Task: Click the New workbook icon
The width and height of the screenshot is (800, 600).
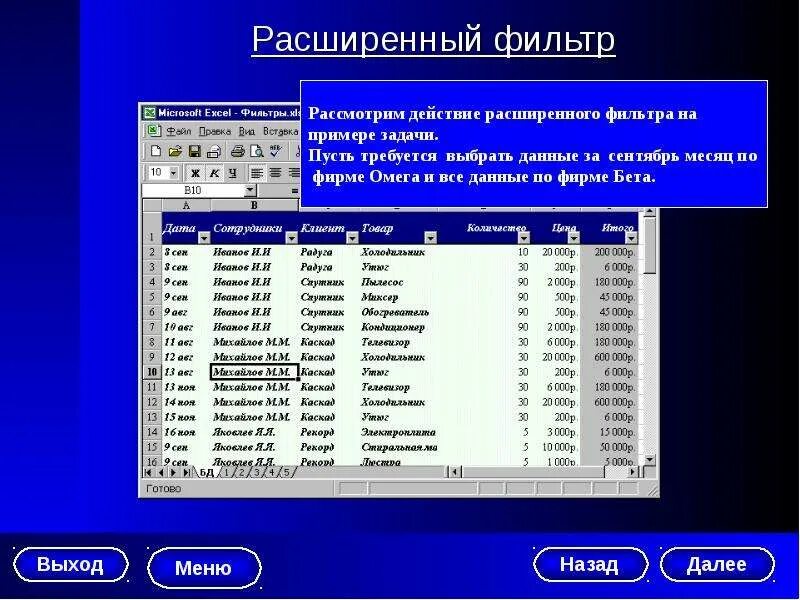Action: (x=156, y=151)
